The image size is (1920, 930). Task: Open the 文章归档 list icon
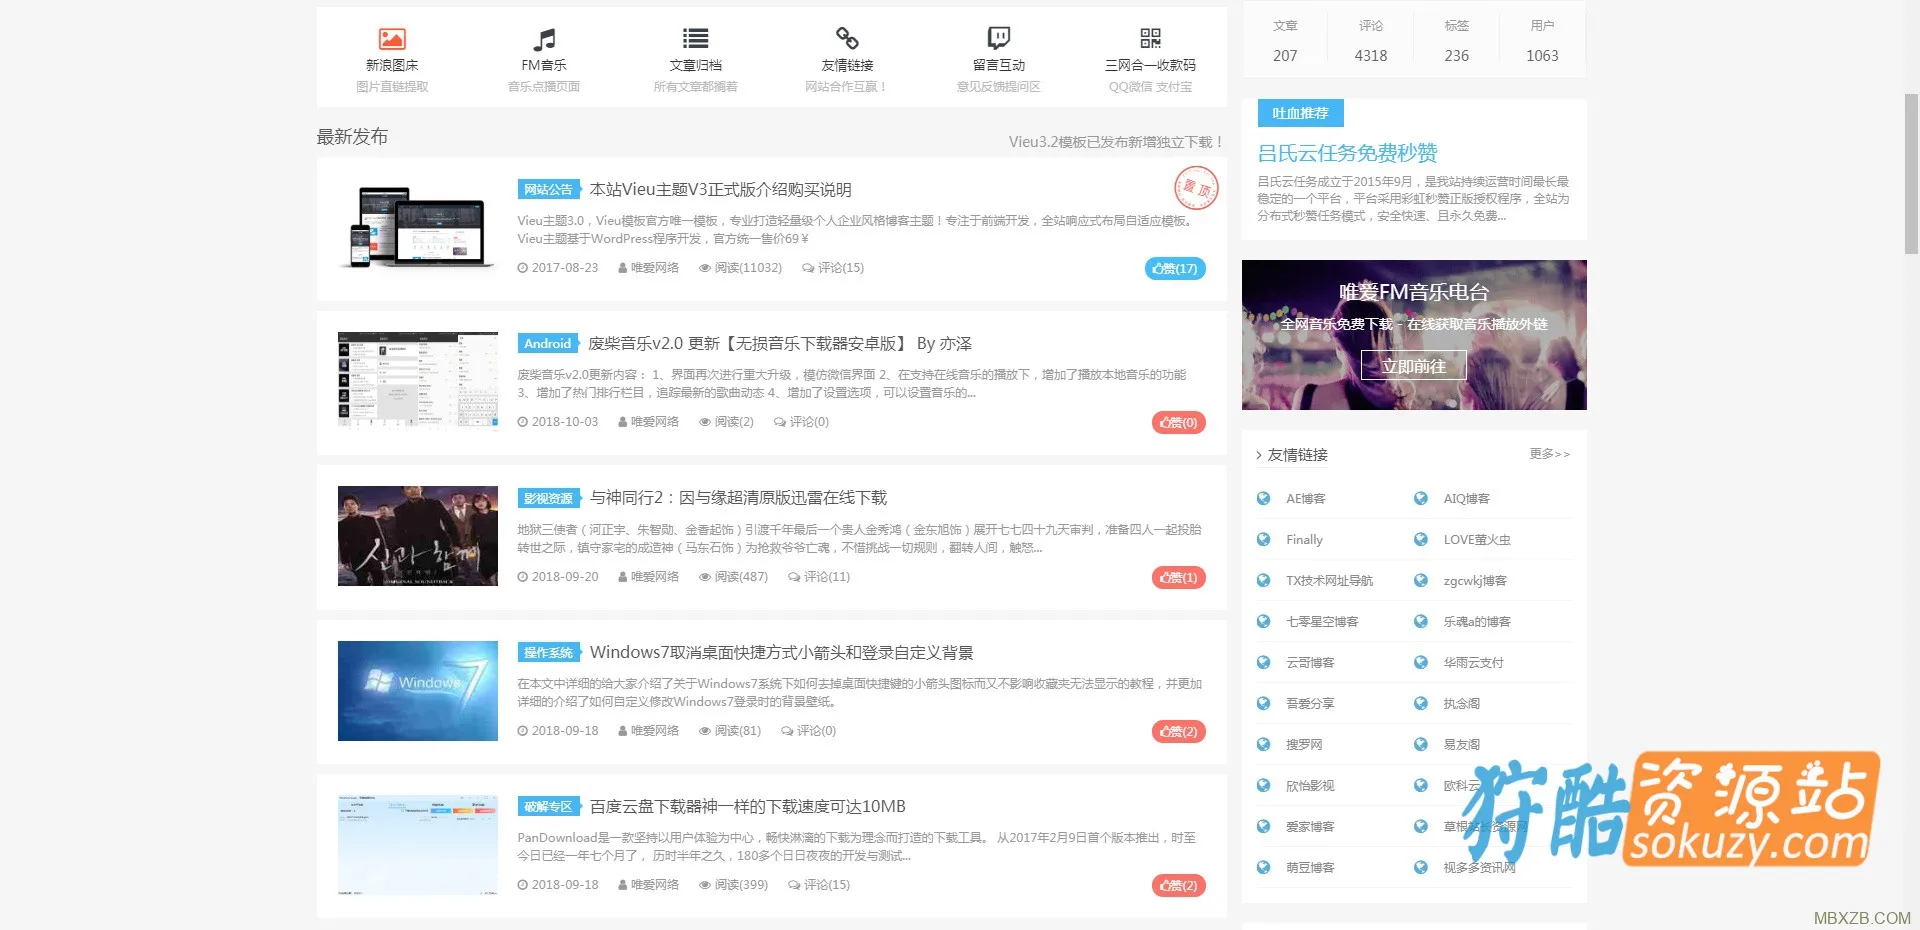(x=696, y=39)
